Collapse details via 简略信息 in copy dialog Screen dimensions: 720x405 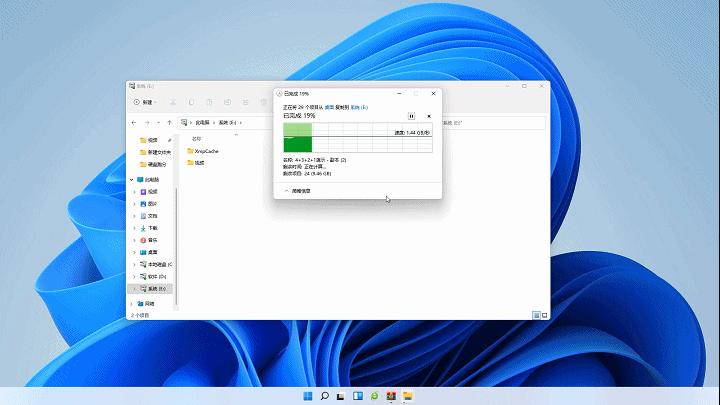coord(298,191)
